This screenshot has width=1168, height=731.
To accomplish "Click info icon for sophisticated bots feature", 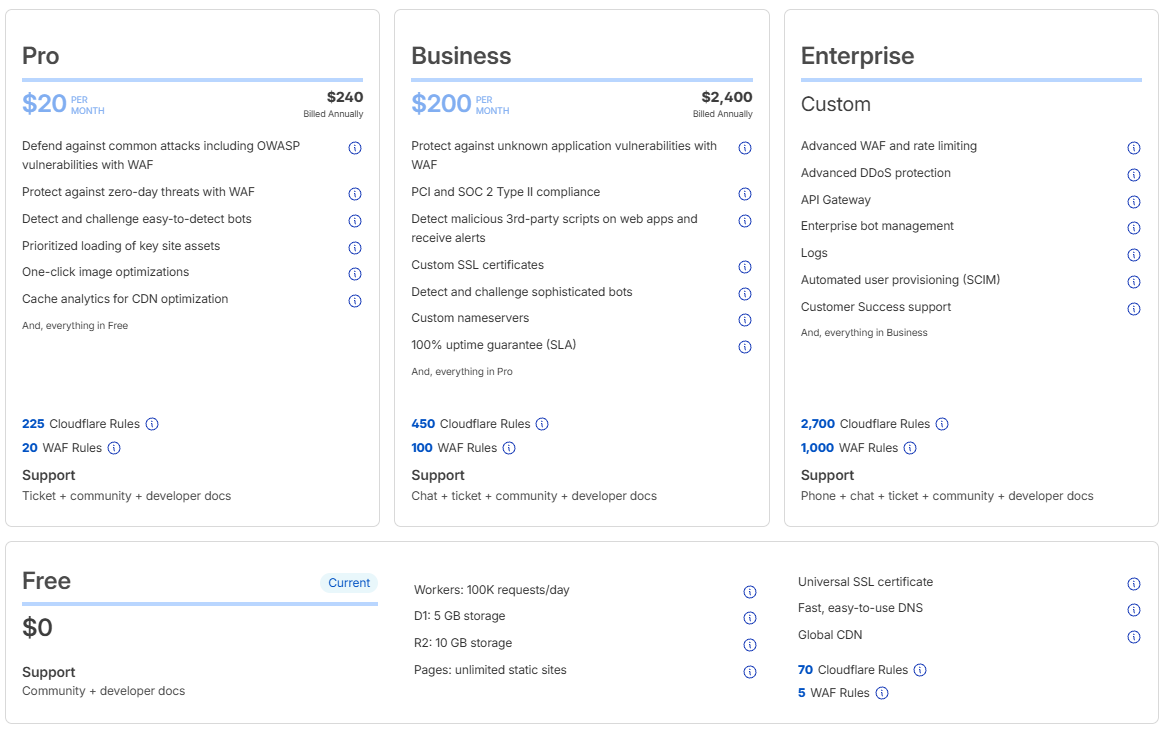I will click(x=745, y=294).
